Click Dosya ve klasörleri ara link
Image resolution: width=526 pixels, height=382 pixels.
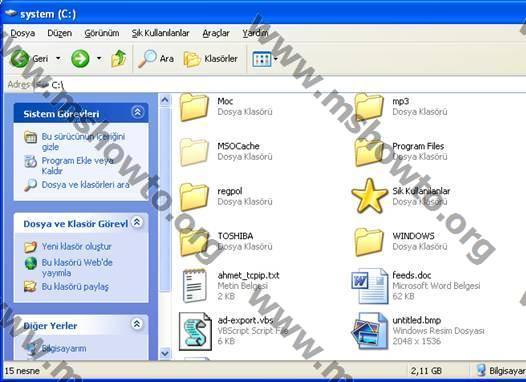pos(86,185)
